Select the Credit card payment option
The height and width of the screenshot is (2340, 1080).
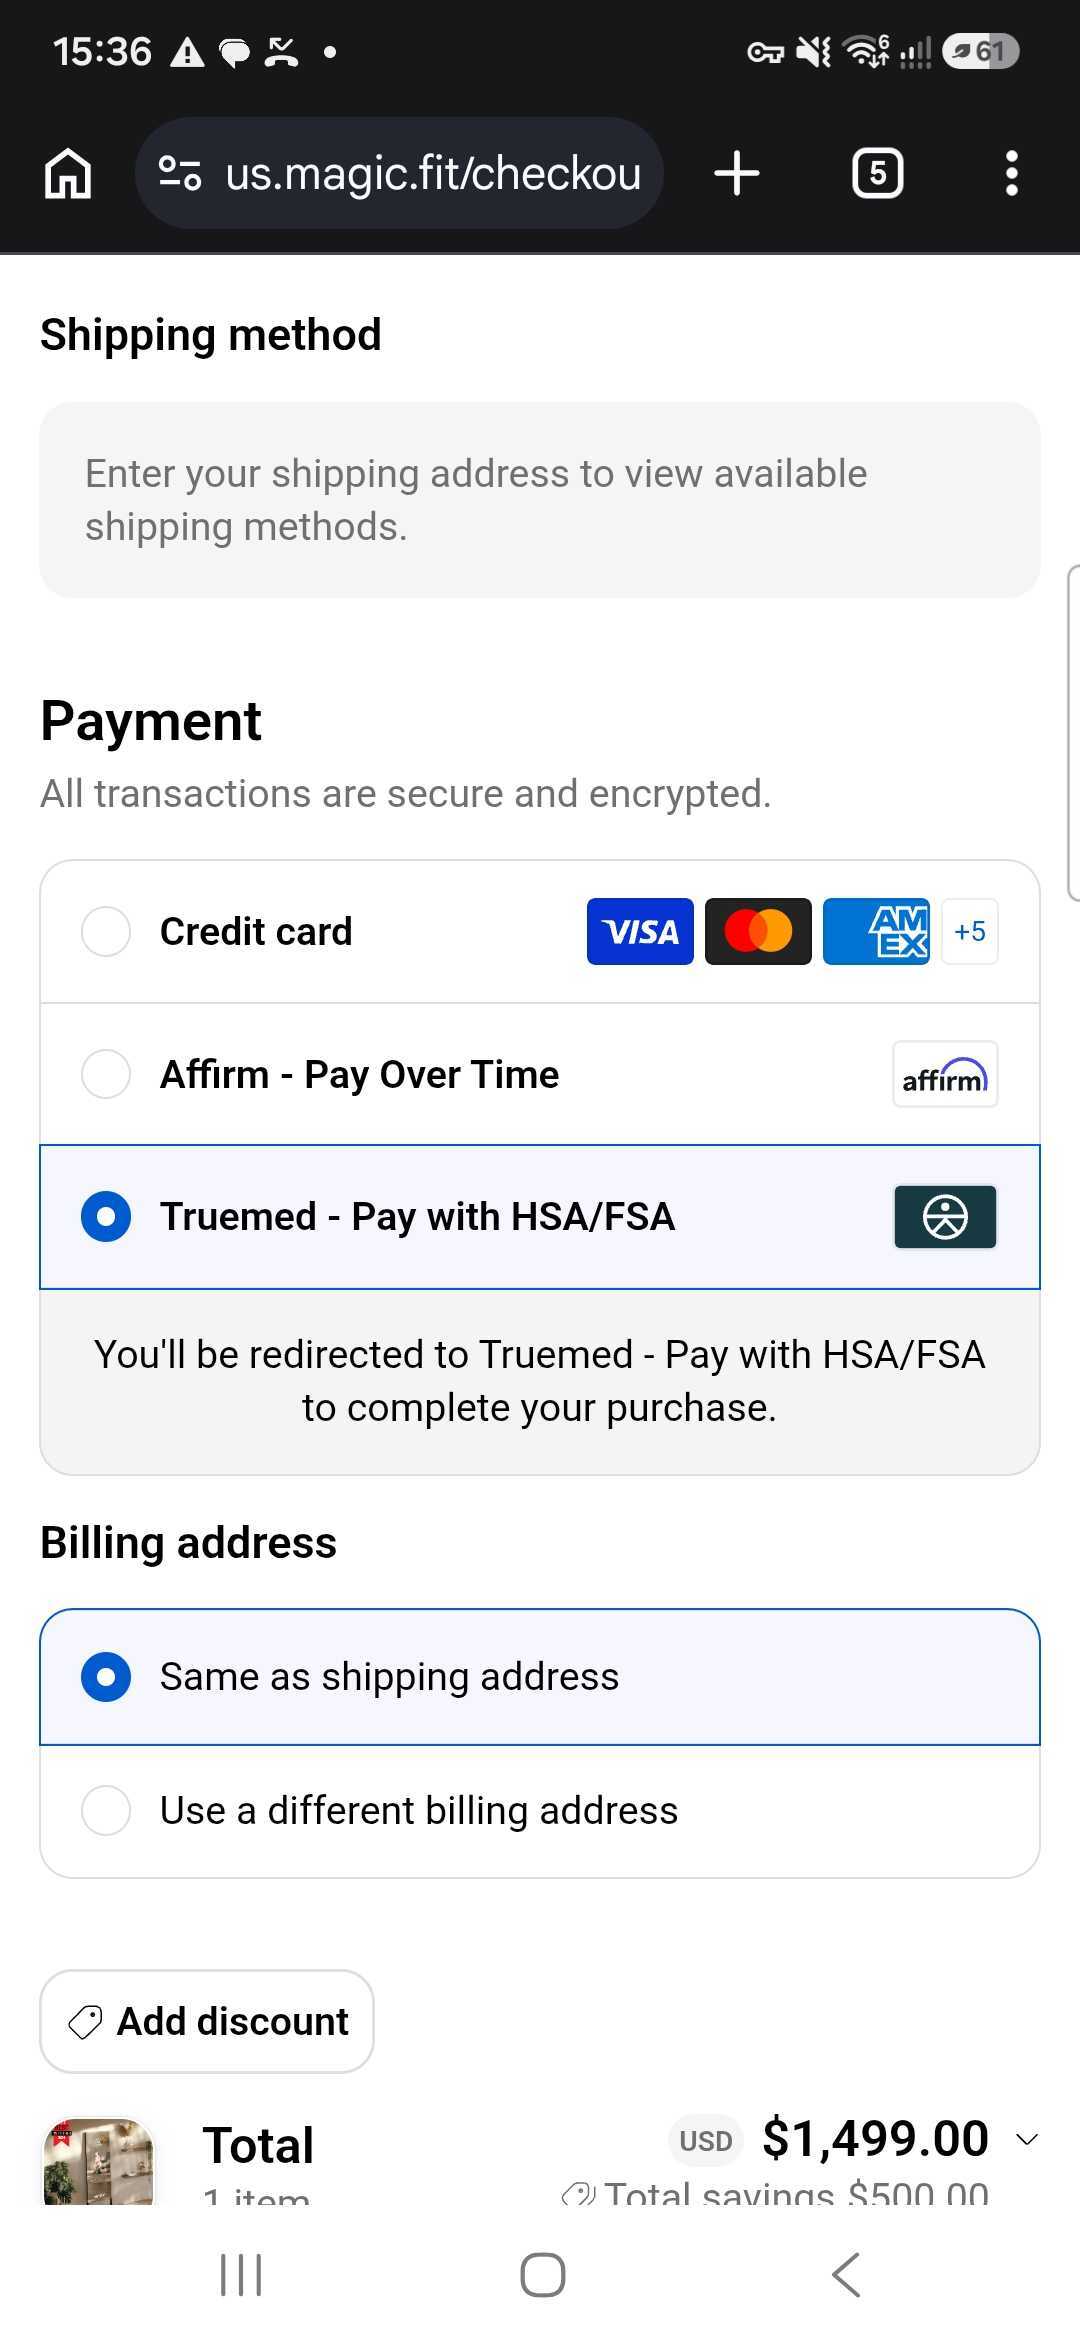pos(540,932)
